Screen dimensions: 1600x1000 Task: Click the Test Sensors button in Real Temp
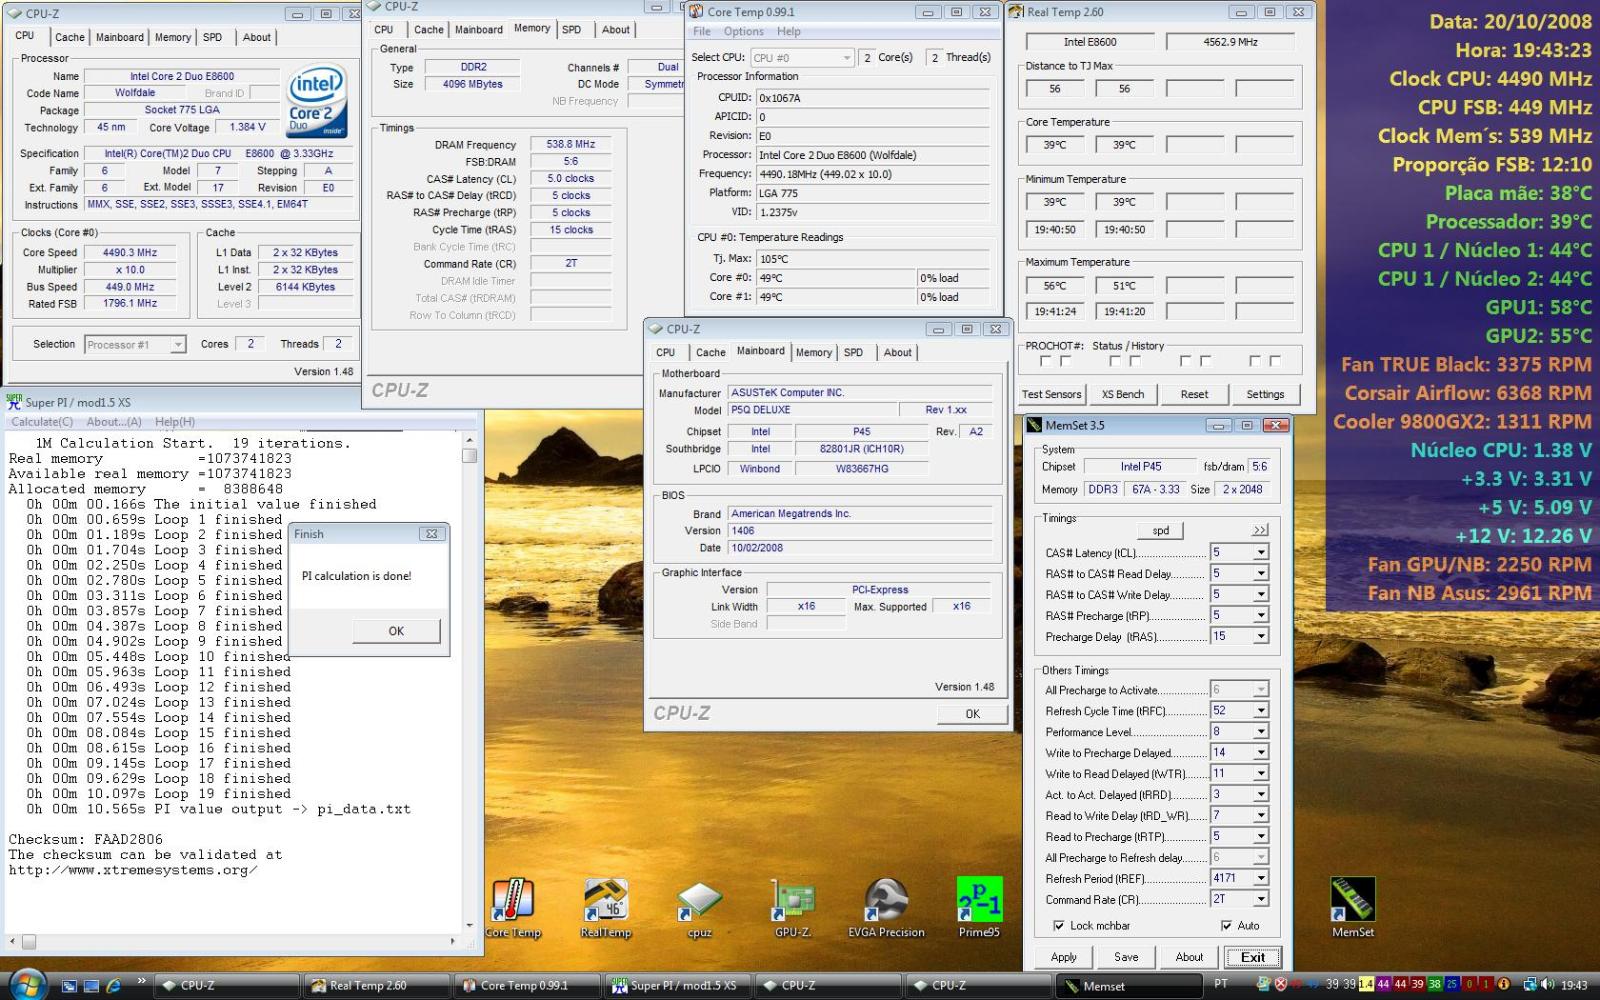(1051, 395)
